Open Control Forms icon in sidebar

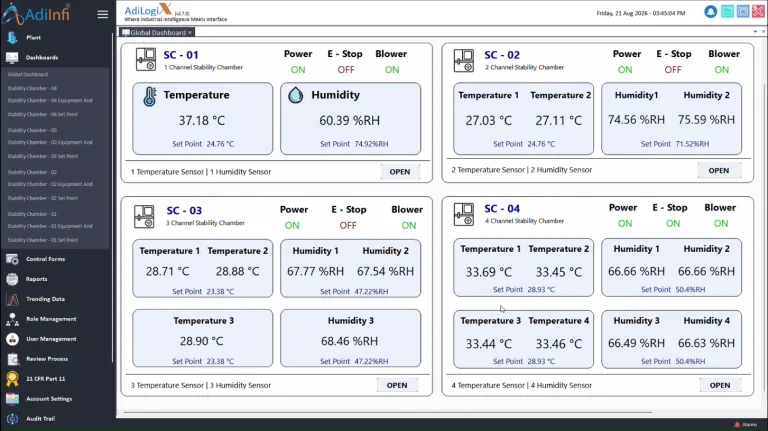12,259
